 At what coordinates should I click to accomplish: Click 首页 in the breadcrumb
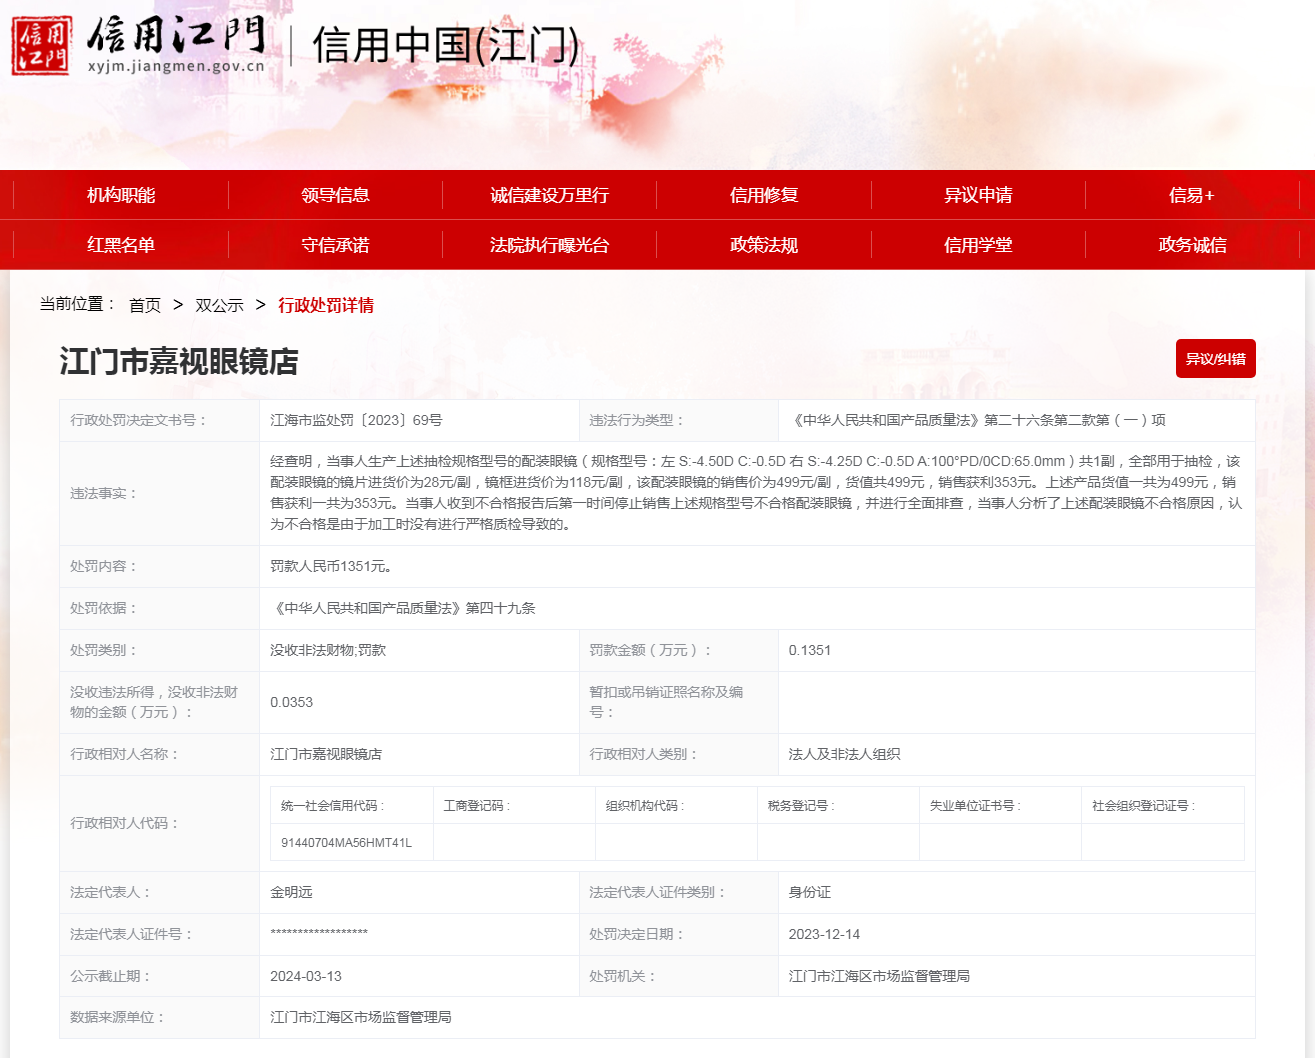(145, 305)
